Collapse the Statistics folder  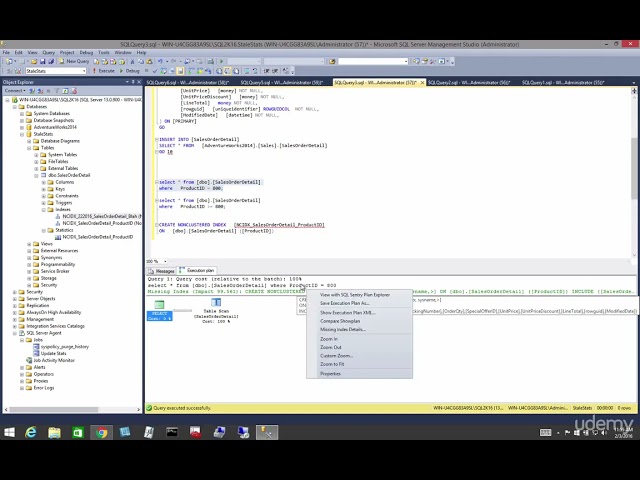44,230
